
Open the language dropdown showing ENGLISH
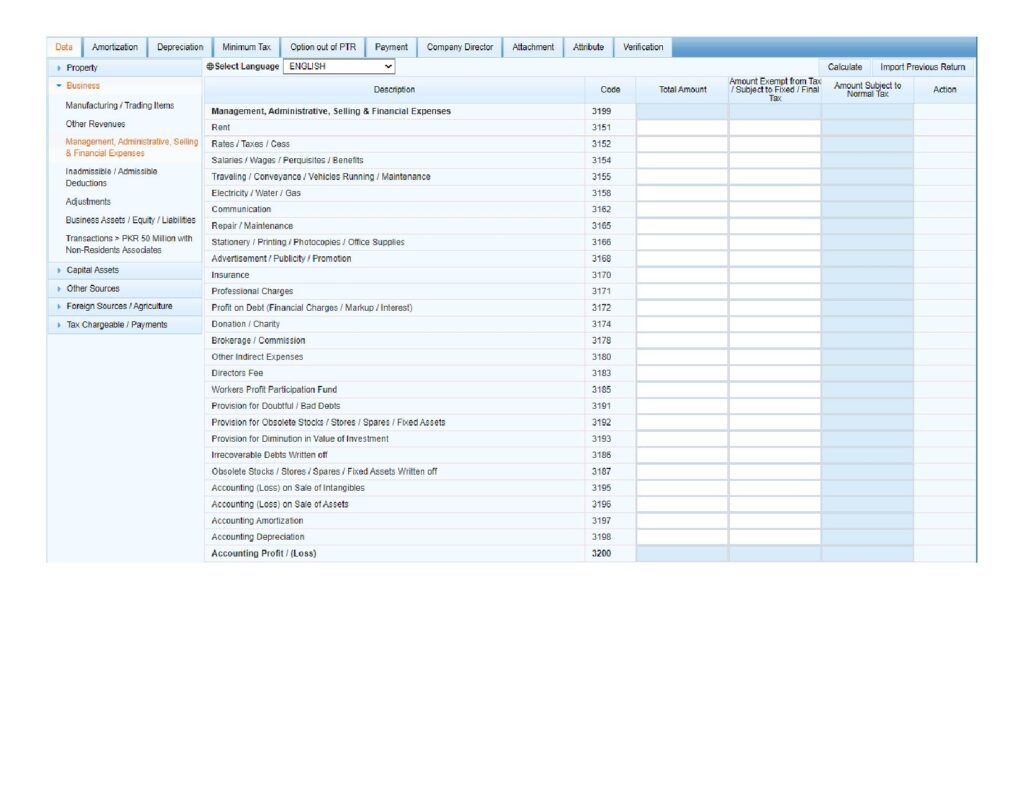pyautogui.click(x=339, y=67)
